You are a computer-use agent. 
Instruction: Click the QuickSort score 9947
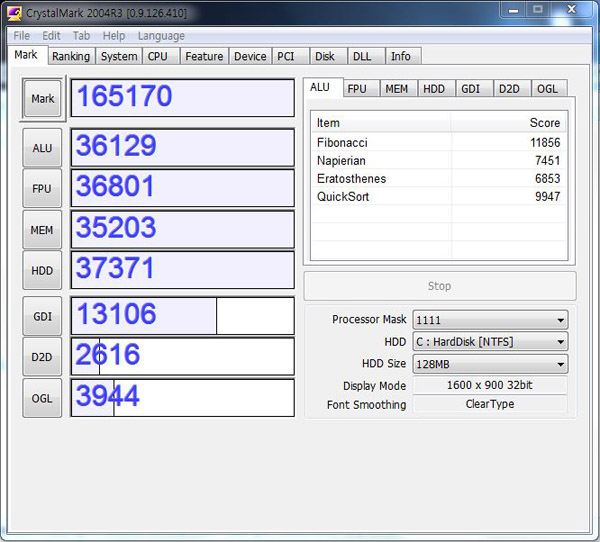[548, 196]
